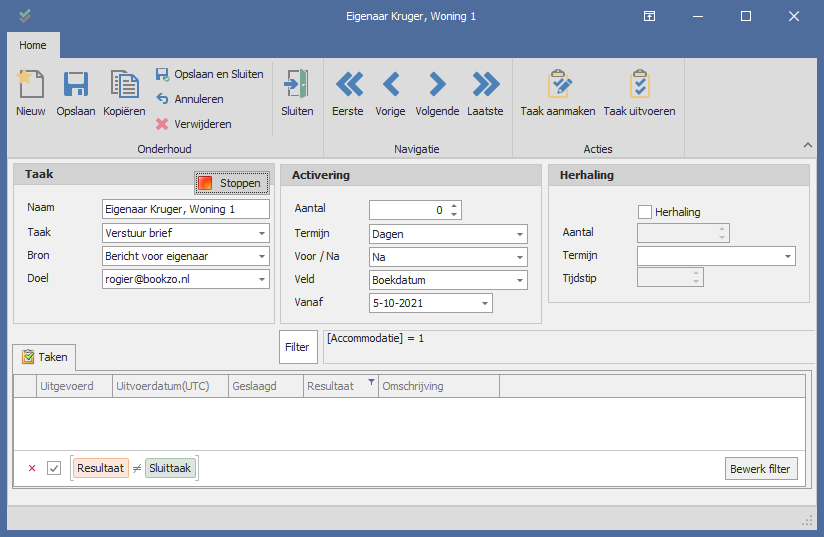Open the Doel dropdown with rogier@bookzo.nl
Screen dimensions: 824x537
tap(262, 280)
